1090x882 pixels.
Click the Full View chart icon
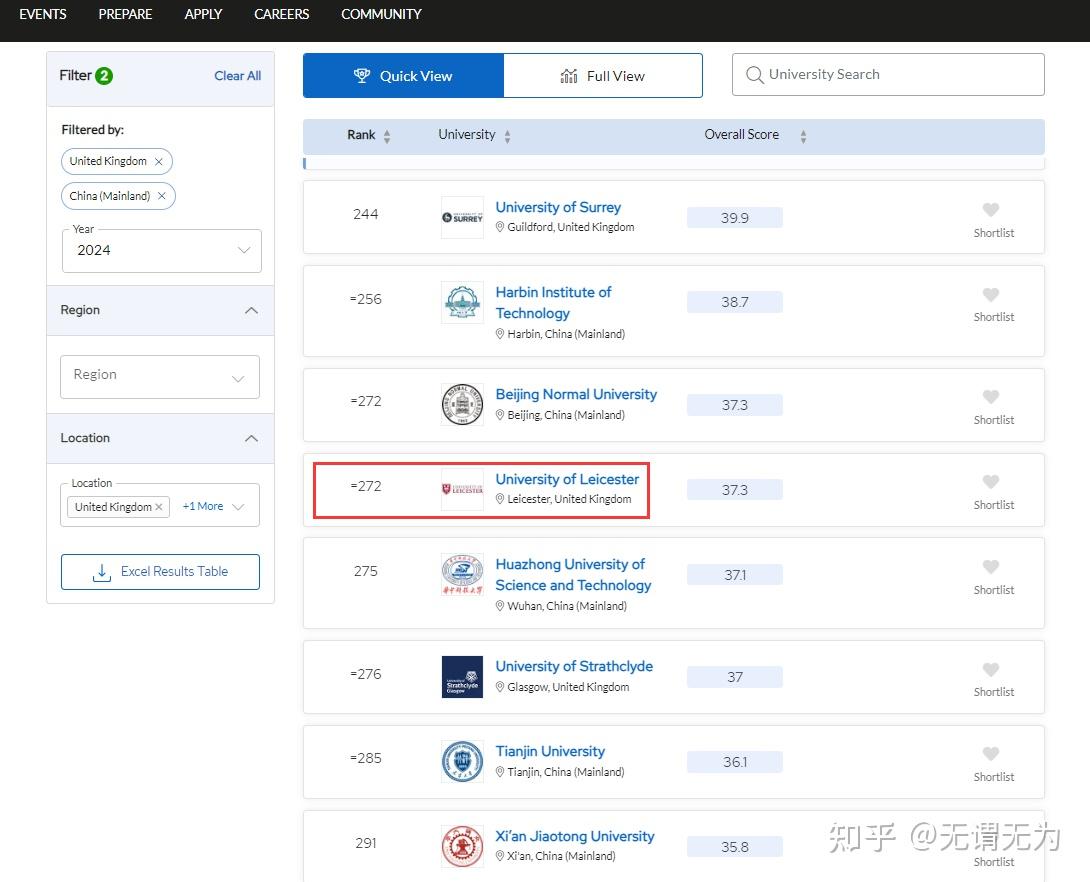[x=569, y=76]
